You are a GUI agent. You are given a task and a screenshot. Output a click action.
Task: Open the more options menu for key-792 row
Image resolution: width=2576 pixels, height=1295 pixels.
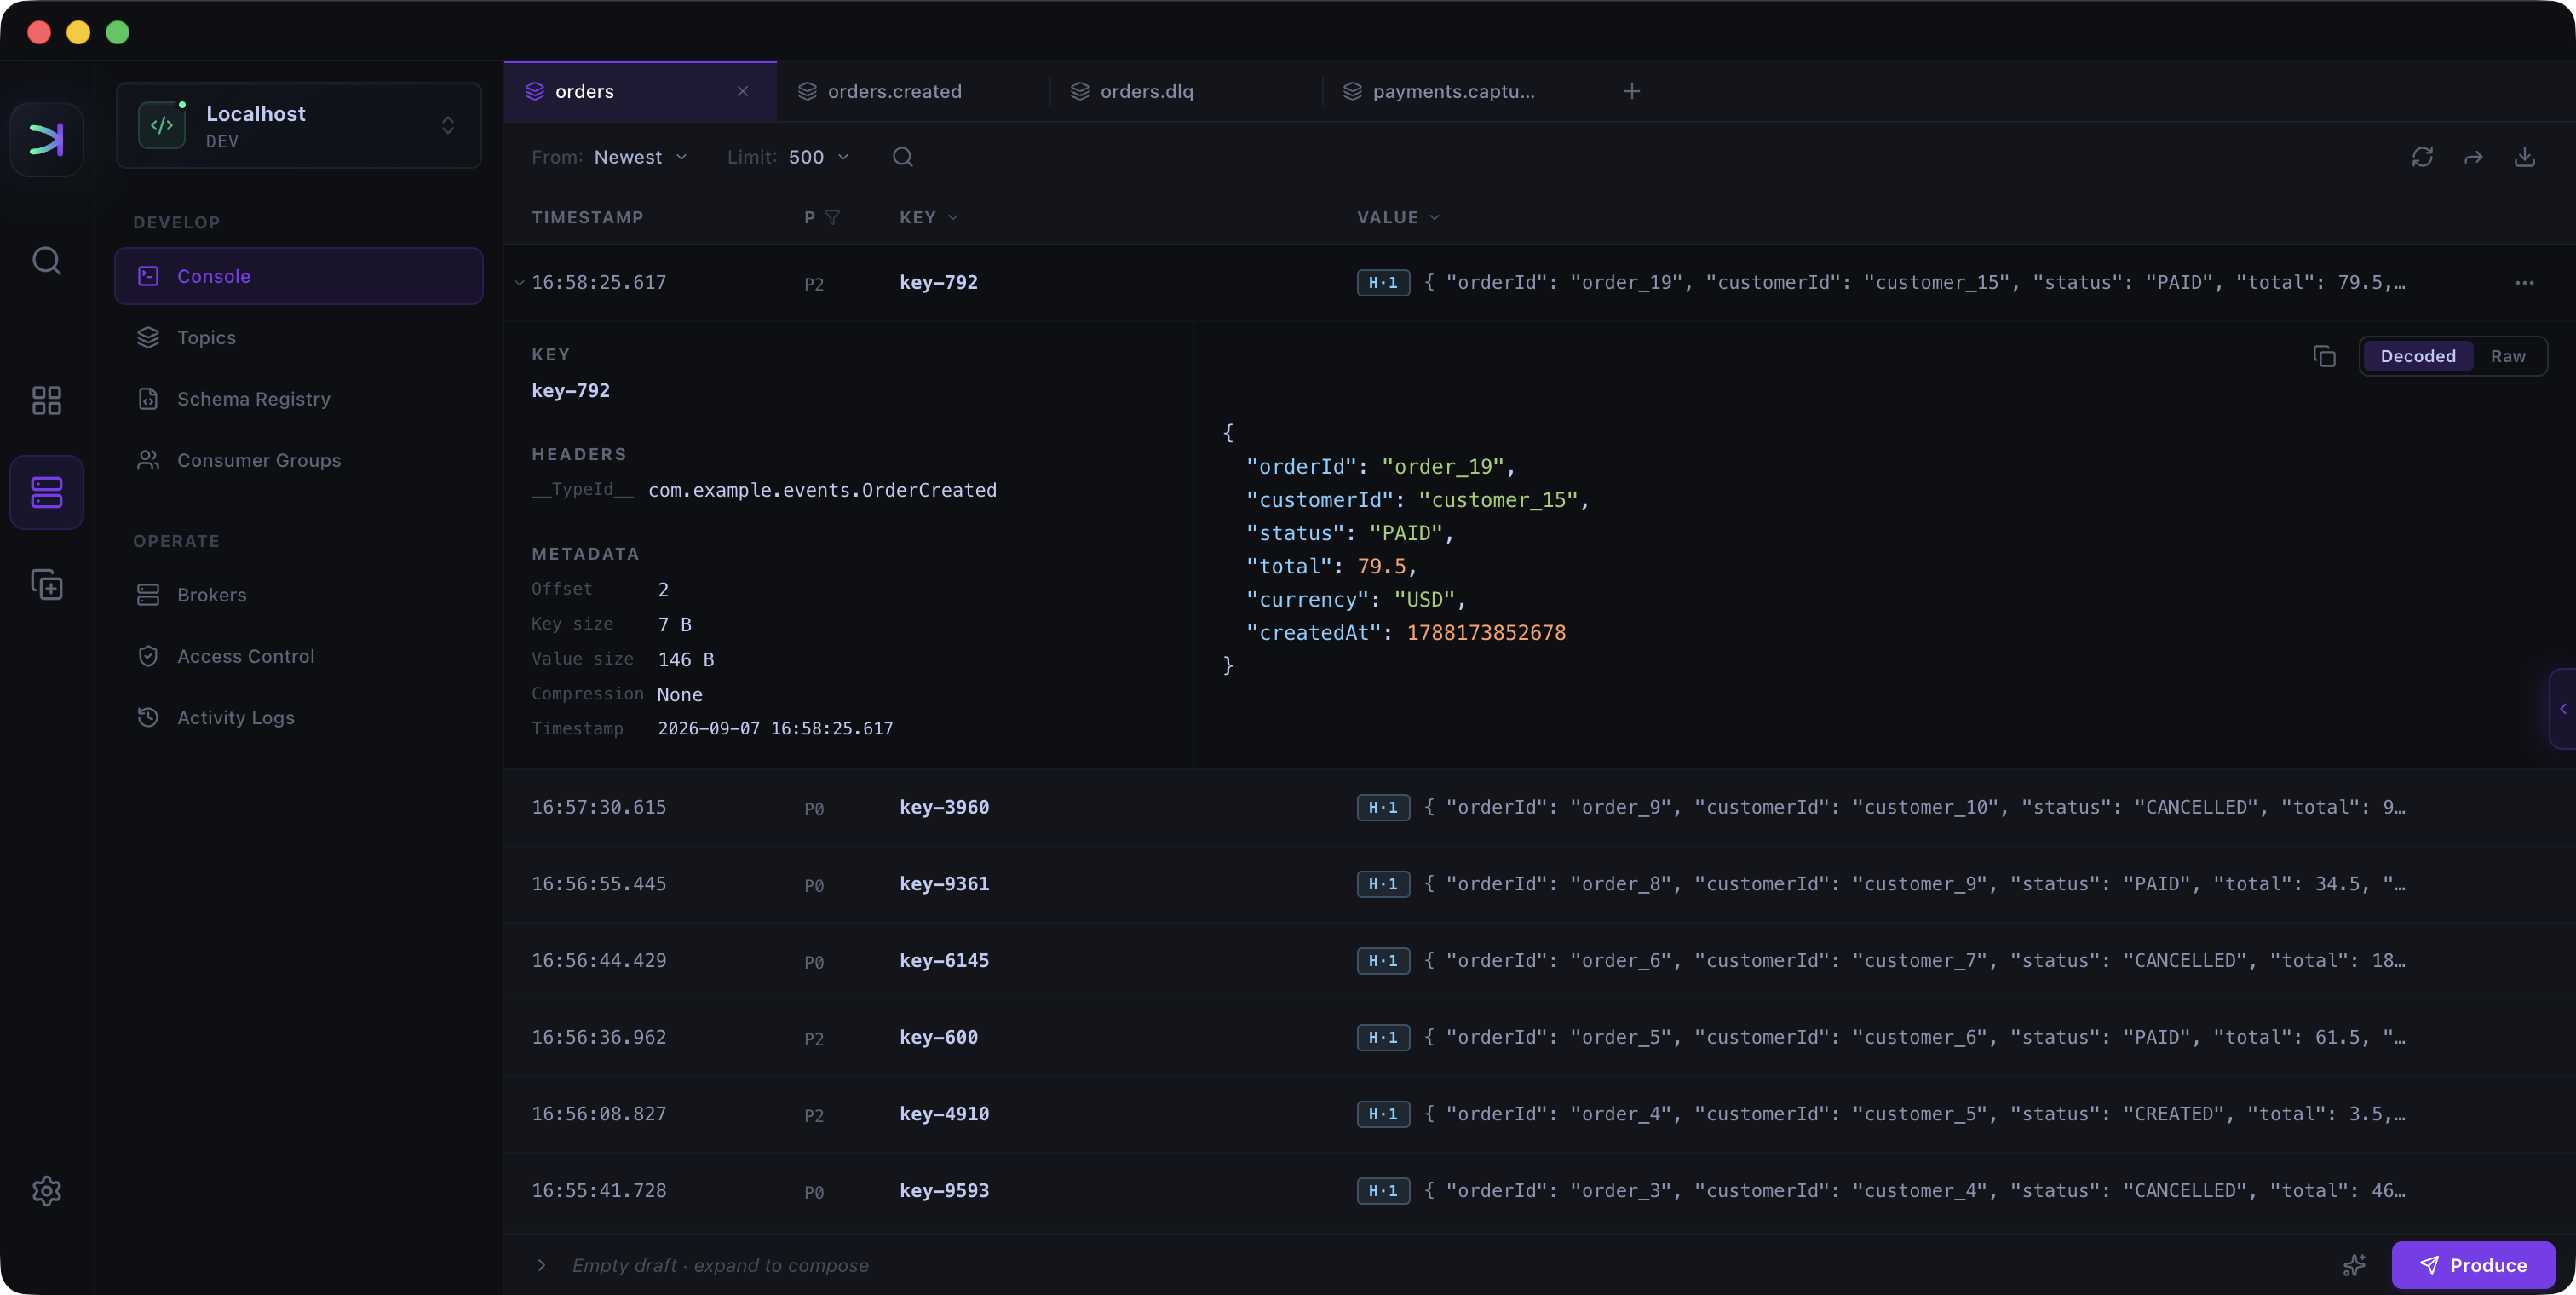tap(2524, 283)
